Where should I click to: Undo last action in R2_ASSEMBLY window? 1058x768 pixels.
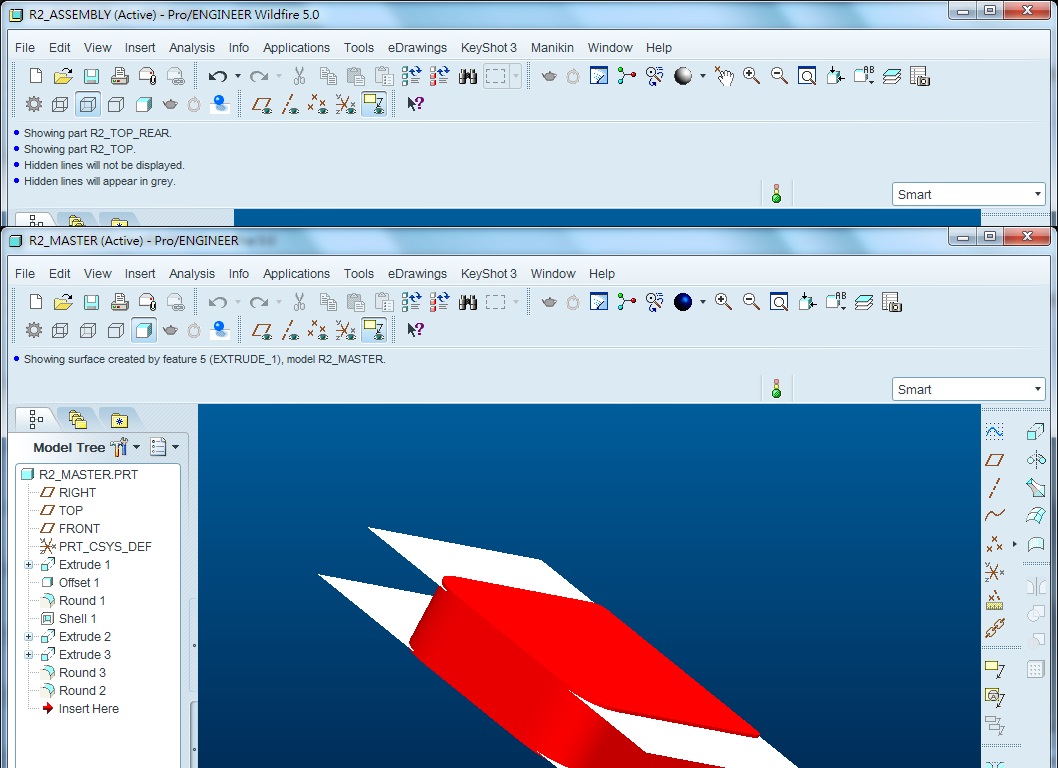217,76
